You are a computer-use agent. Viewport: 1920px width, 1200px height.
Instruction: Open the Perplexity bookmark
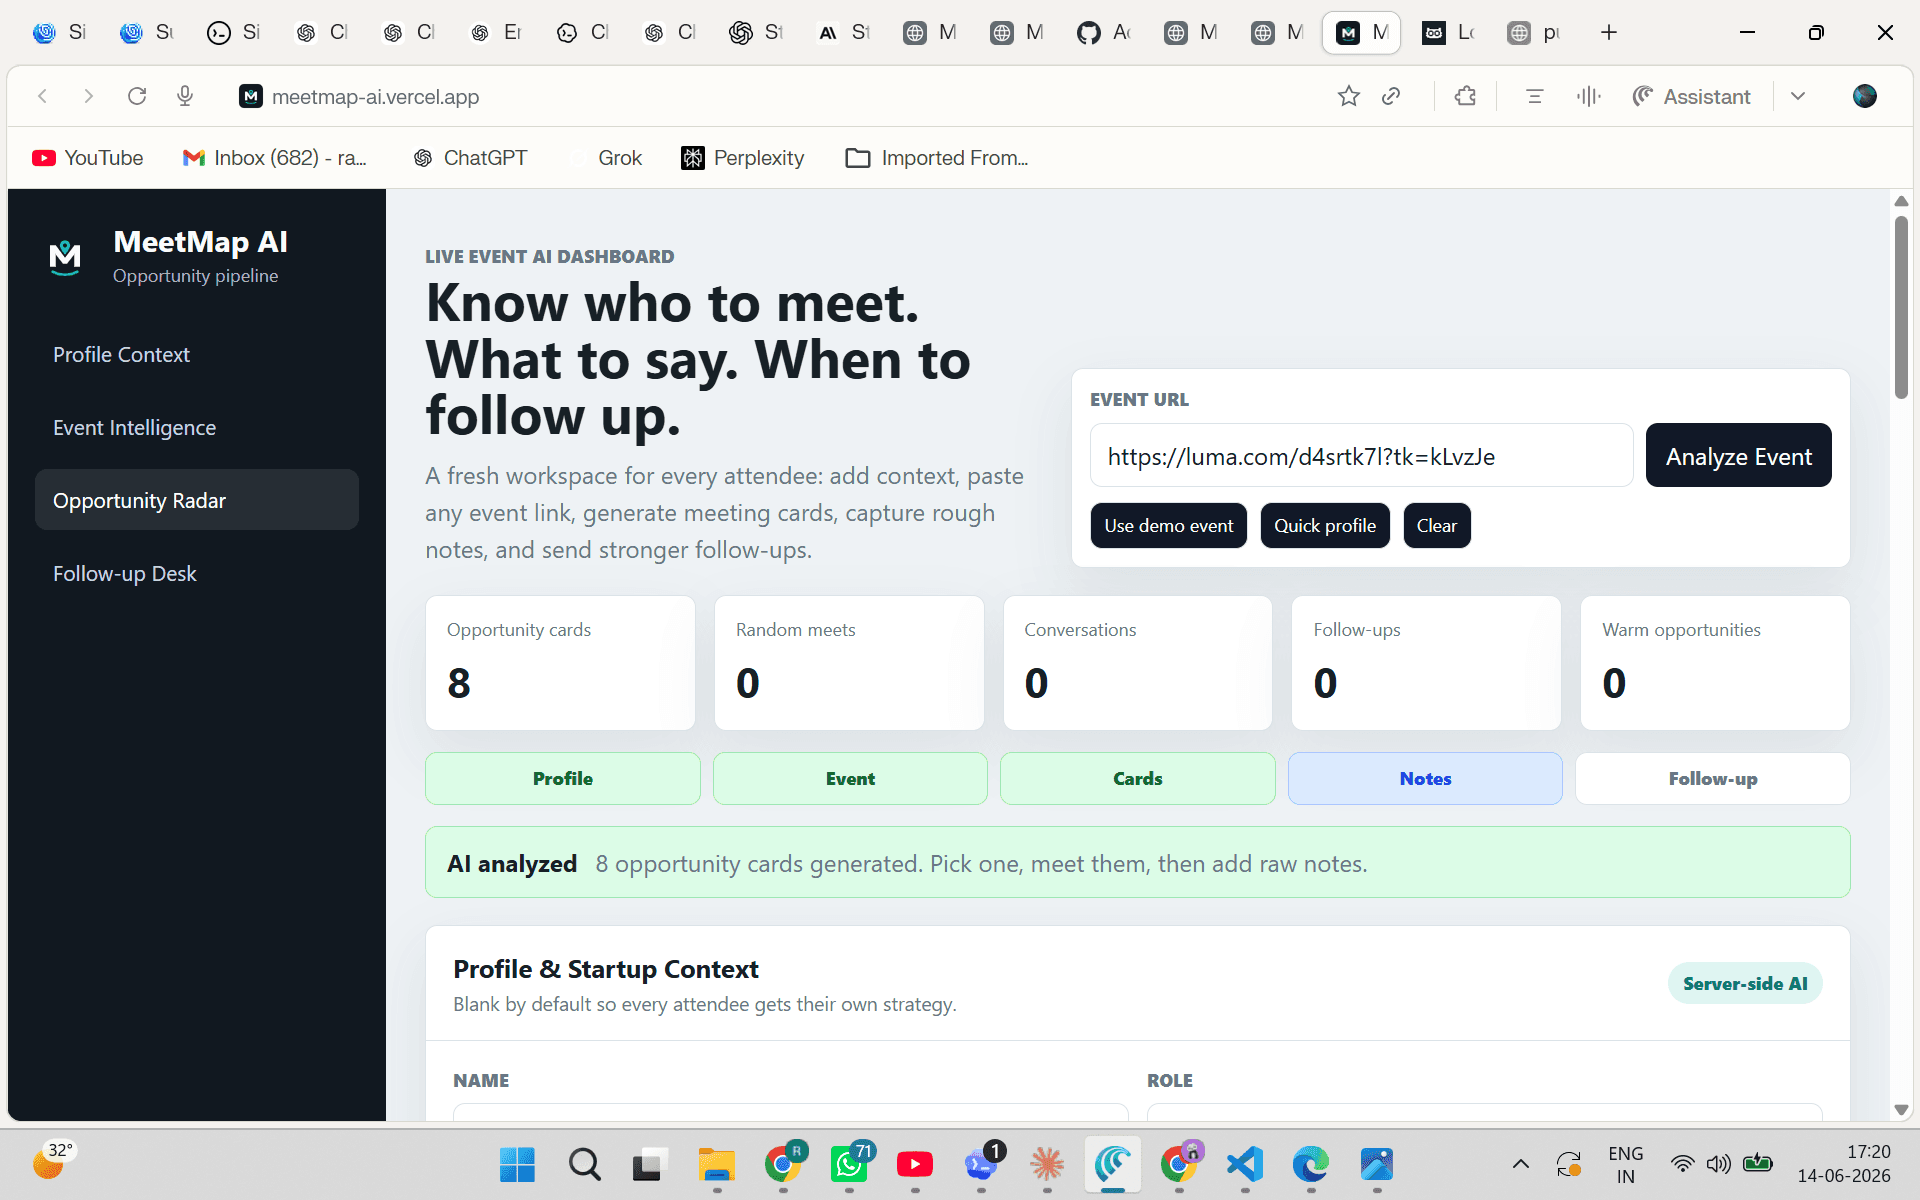pos(743,158)
